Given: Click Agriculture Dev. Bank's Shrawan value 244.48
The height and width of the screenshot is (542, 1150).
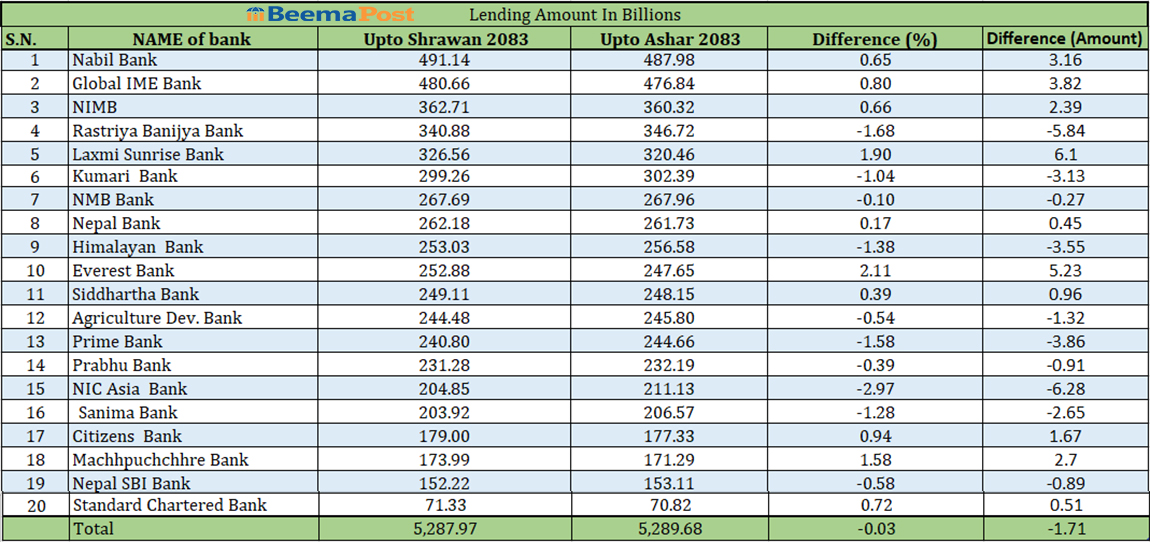Looking at the screenshot, I should click(x=446, y=318).
